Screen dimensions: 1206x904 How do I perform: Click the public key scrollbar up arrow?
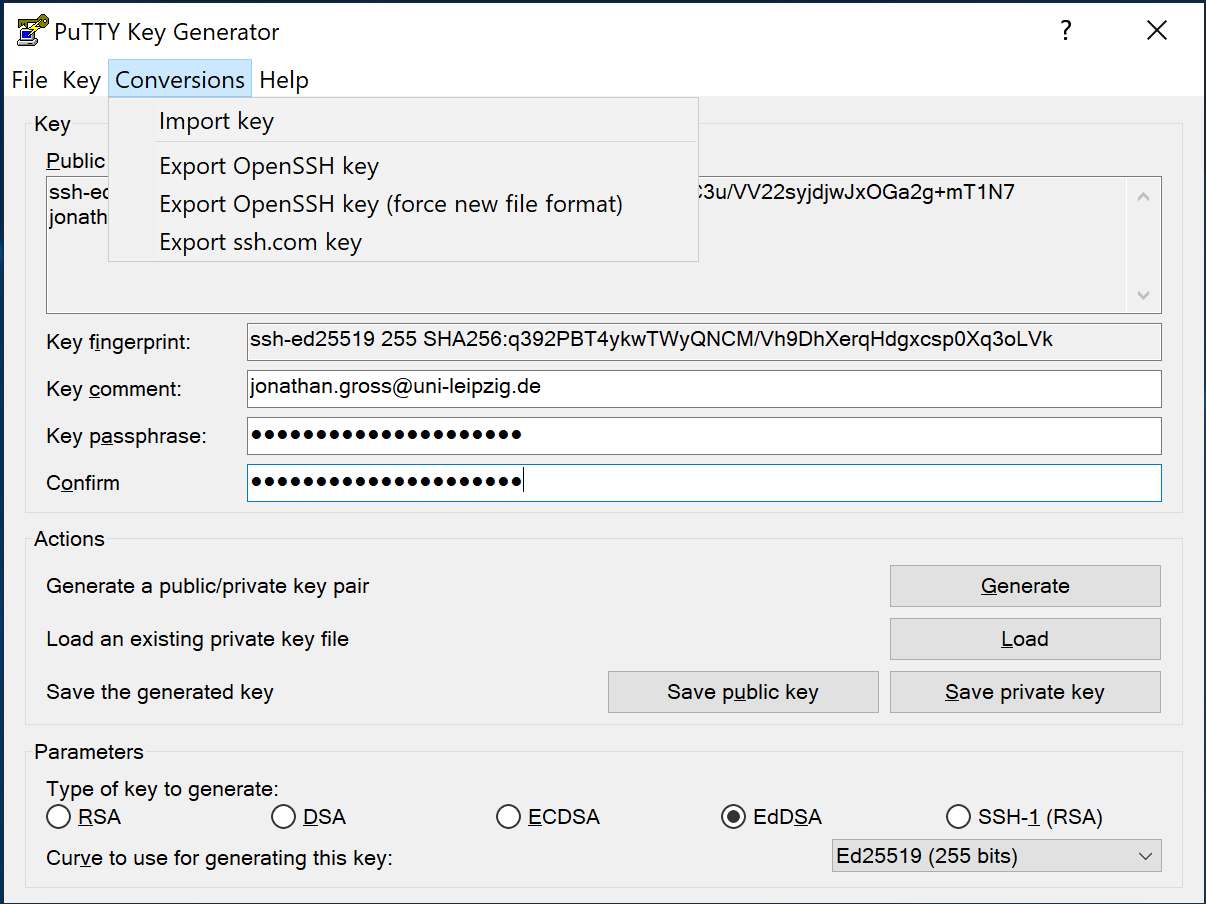(x=1144, y=197)
